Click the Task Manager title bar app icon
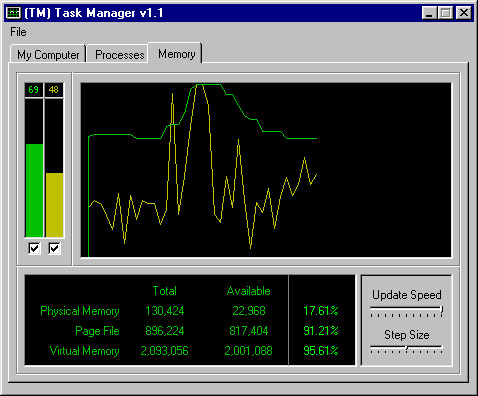 click(14, 13)
